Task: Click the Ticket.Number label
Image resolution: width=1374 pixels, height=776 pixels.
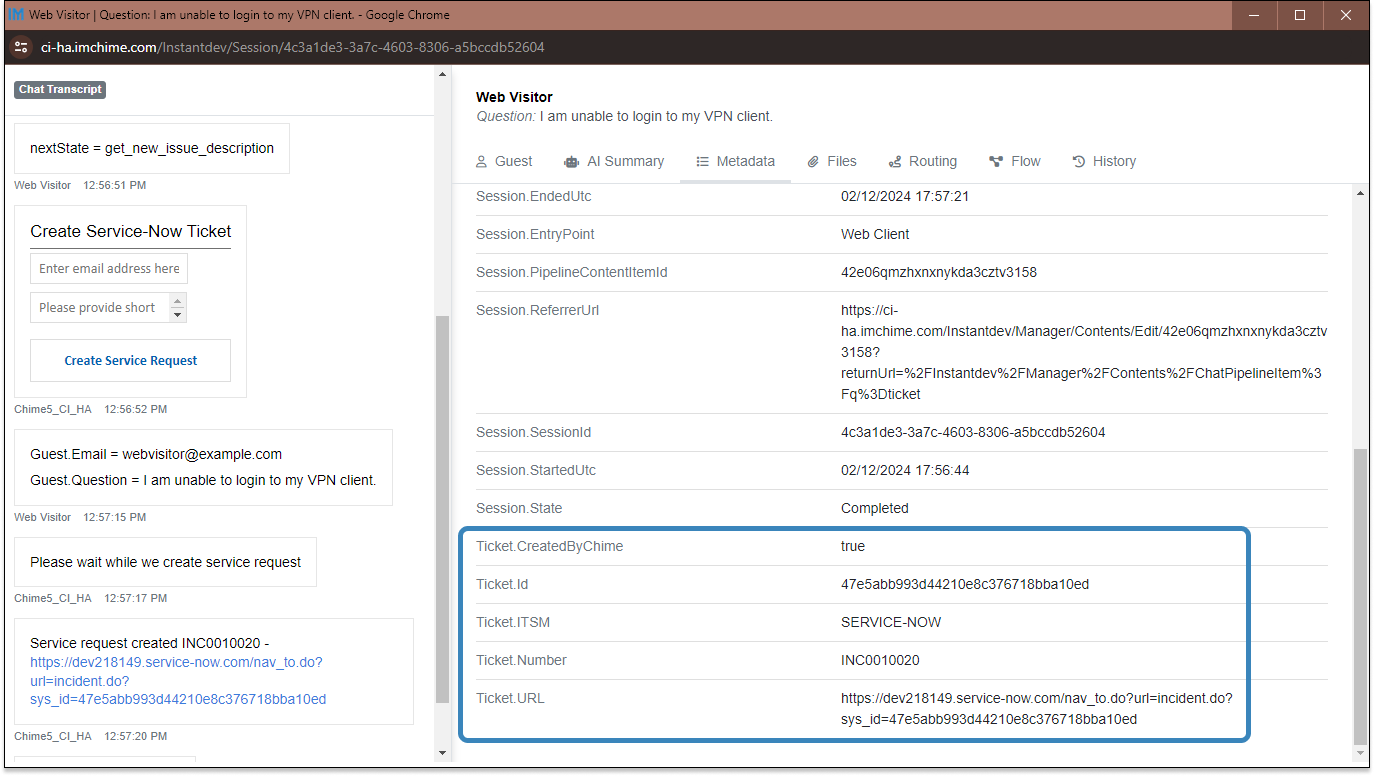Action: coord(521,660)
